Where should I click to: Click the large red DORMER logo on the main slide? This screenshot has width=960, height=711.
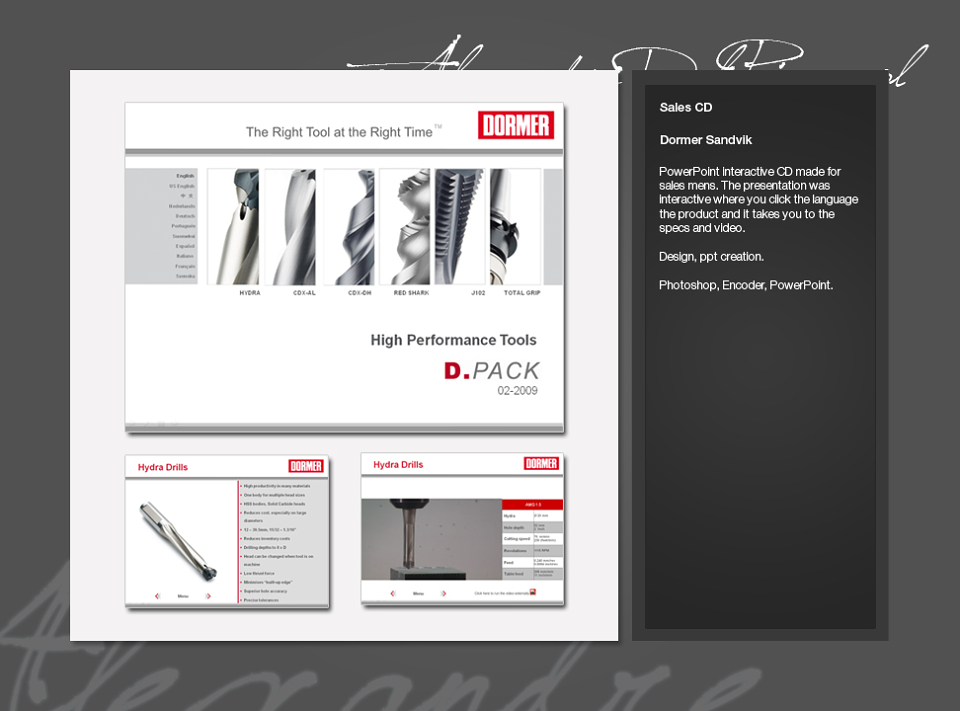pos(516,125)
